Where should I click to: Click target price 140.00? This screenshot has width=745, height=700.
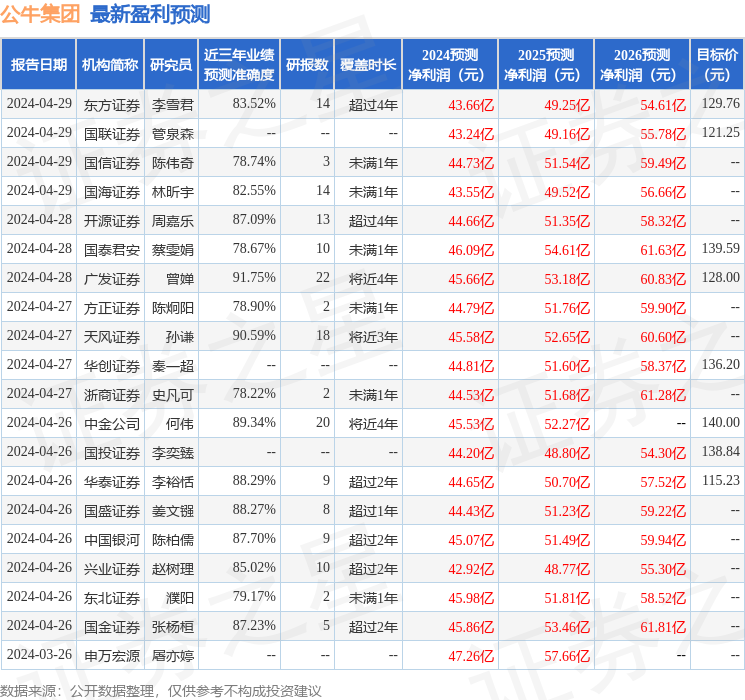point(721,422)
